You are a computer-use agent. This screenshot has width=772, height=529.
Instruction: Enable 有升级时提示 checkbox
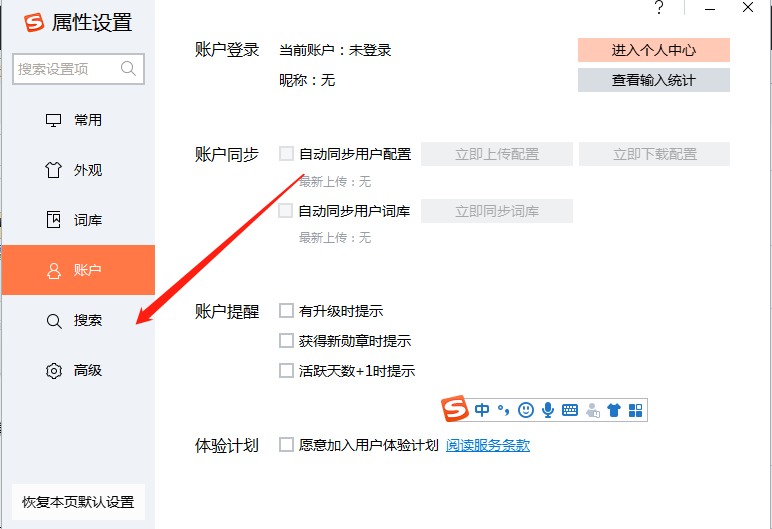click(x=286, y=311)
